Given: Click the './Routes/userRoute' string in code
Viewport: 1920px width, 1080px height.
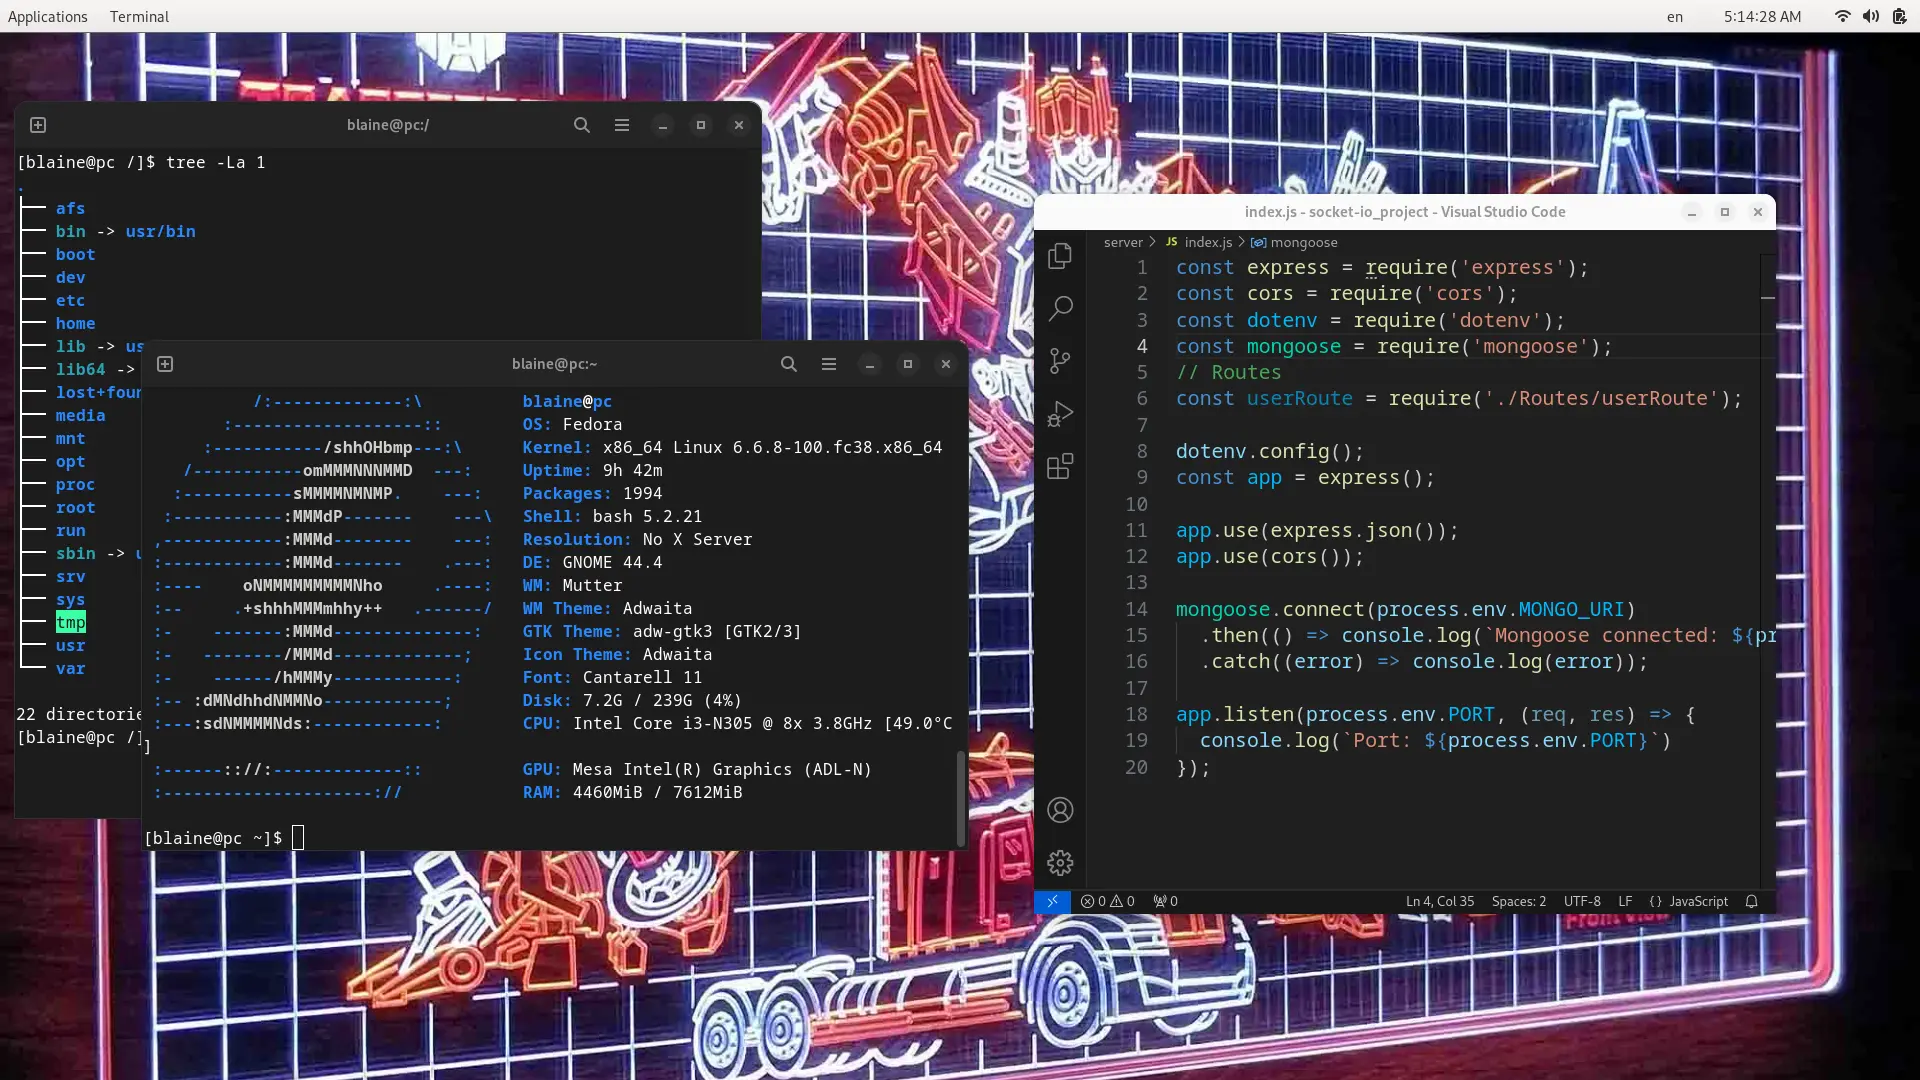Looking at the screenshot, I should tap(1601, 398).
